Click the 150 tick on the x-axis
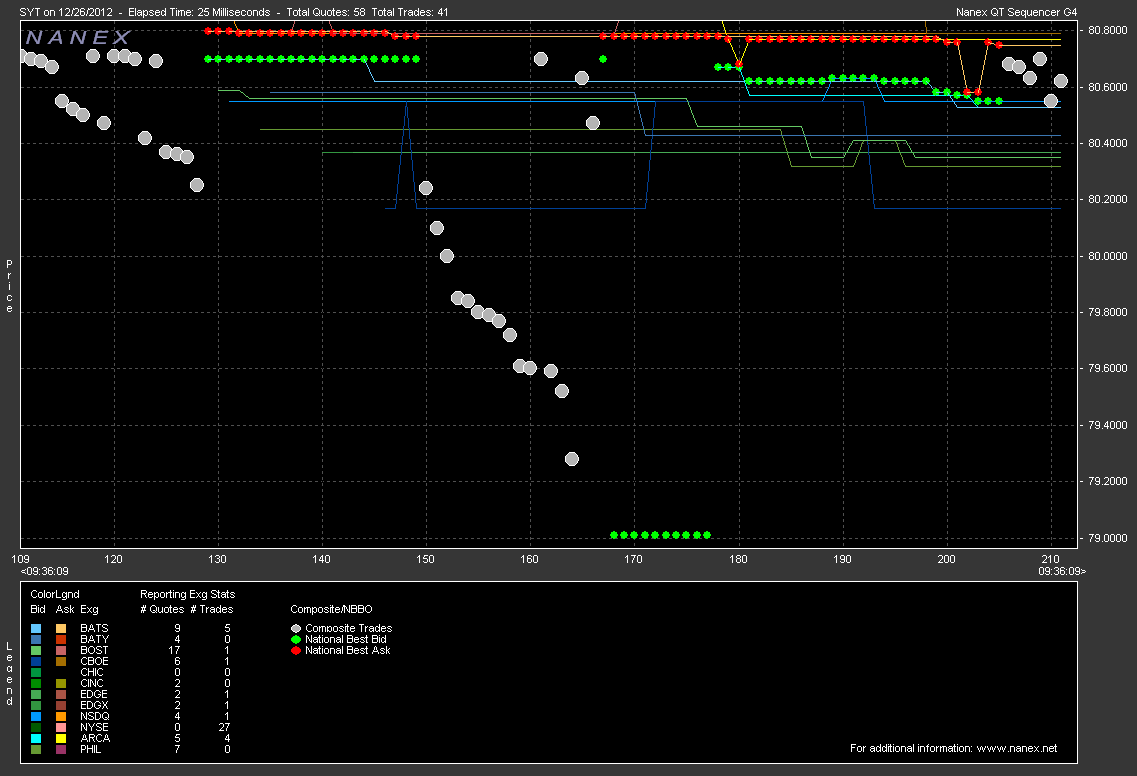The image size is (1137, 776). [426, 559]
